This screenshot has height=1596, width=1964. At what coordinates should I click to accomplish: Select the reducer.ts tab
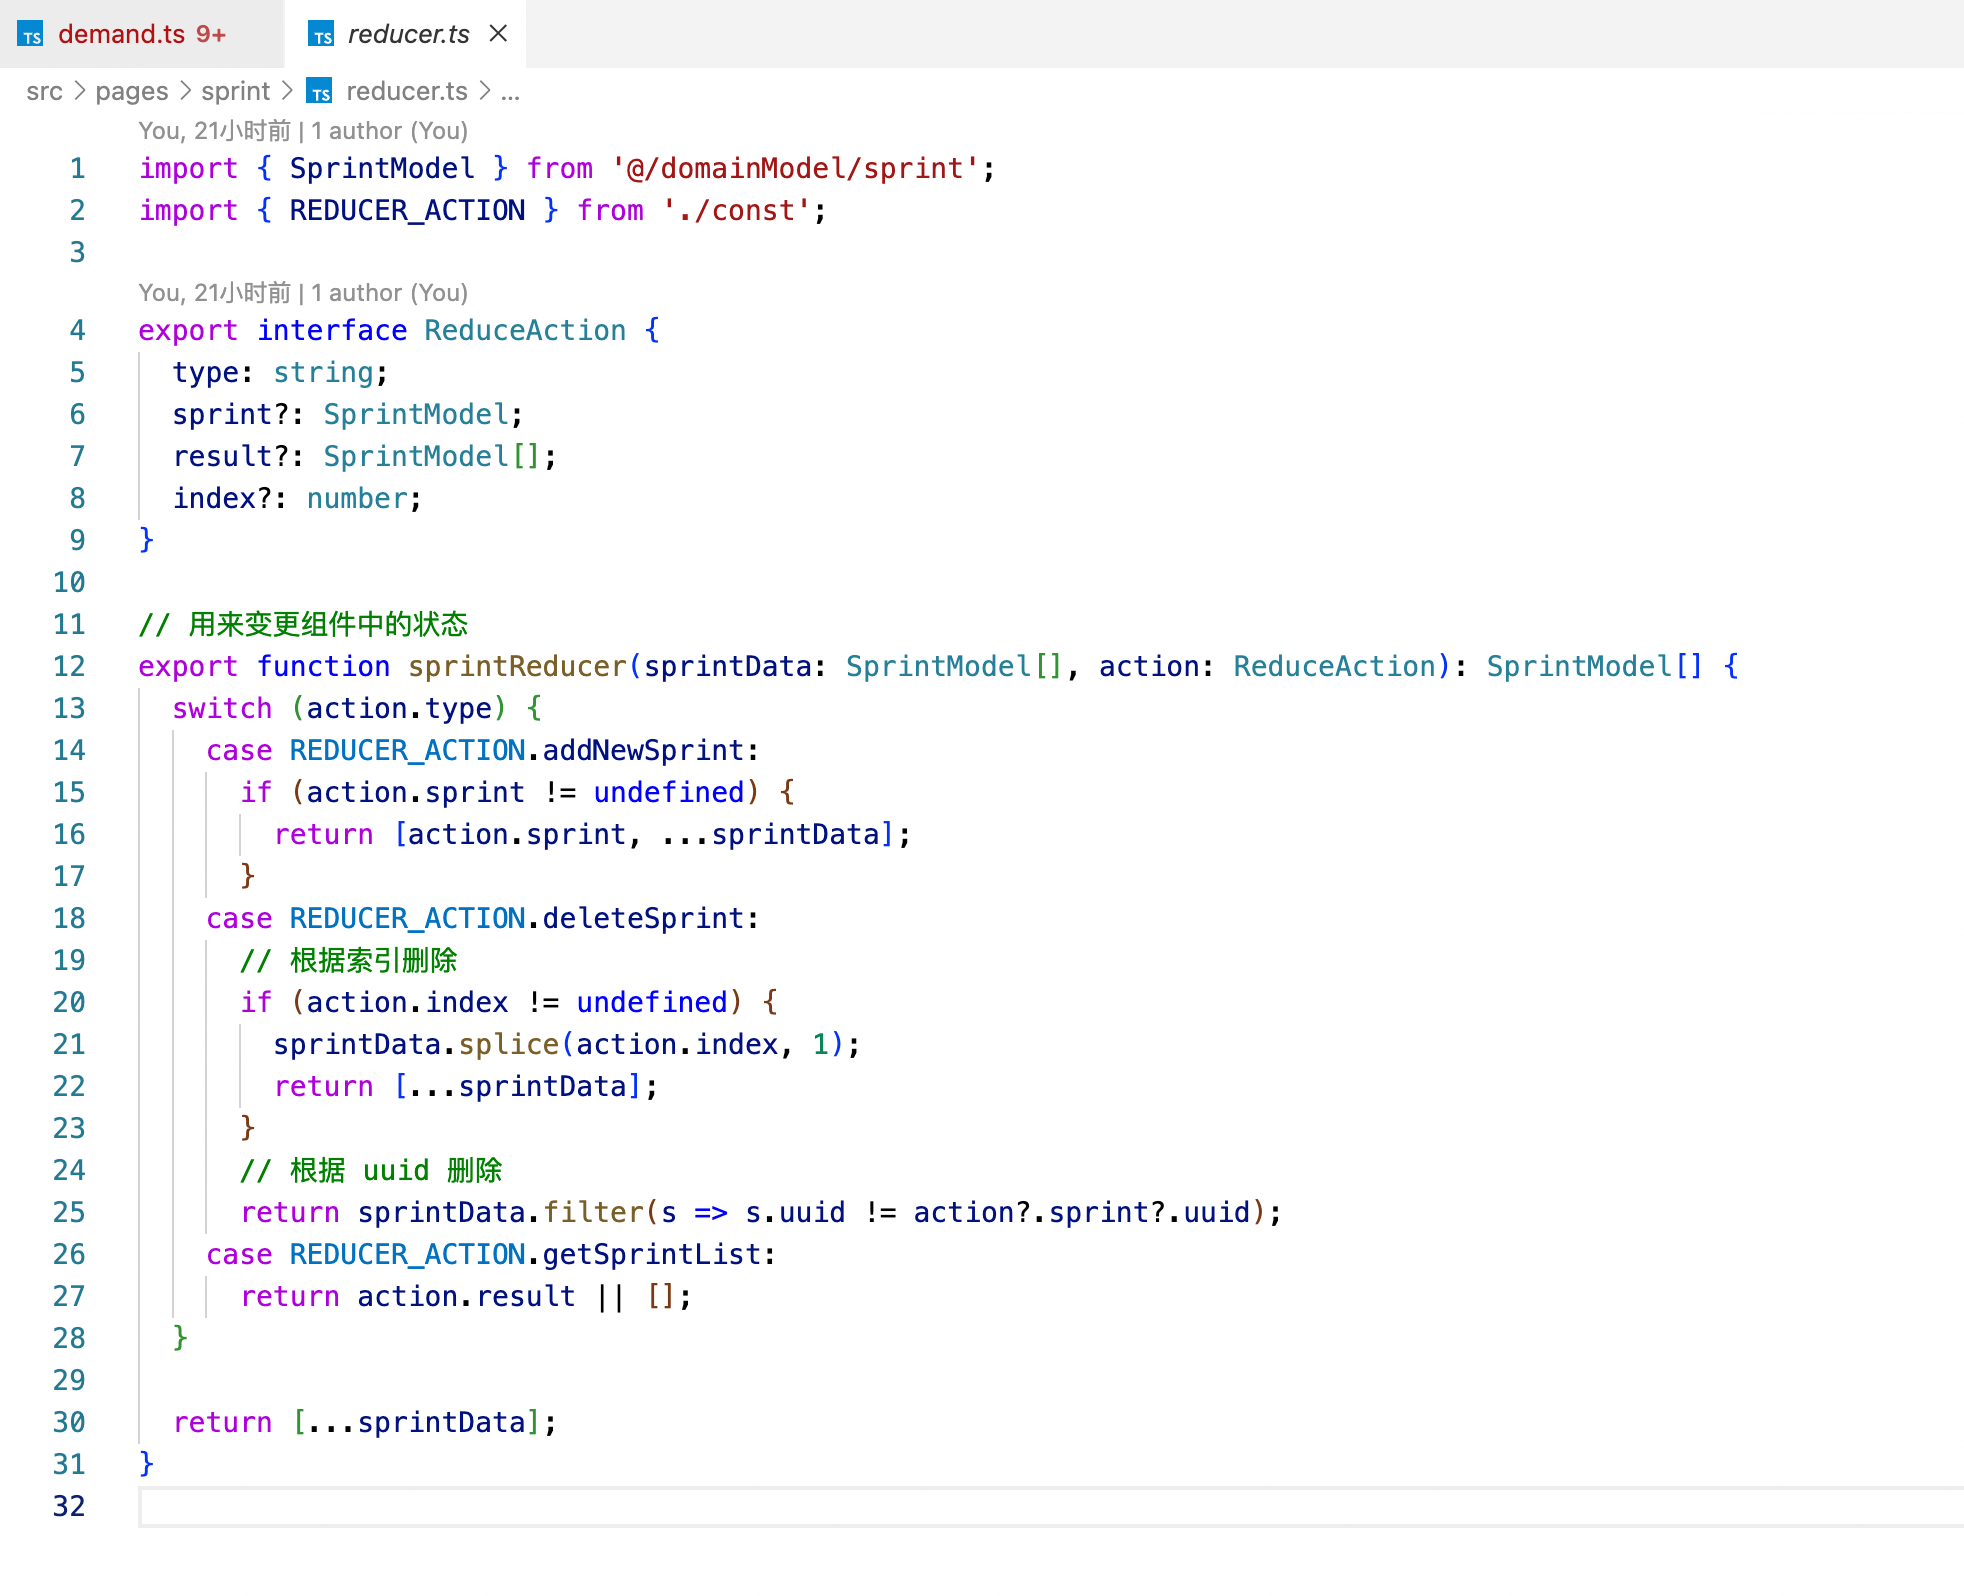point(407,34)
